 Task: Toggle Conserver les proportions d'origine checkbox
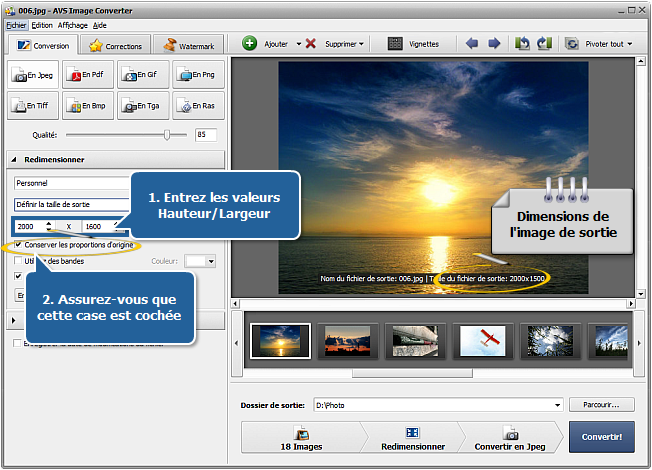coord(19,244)
